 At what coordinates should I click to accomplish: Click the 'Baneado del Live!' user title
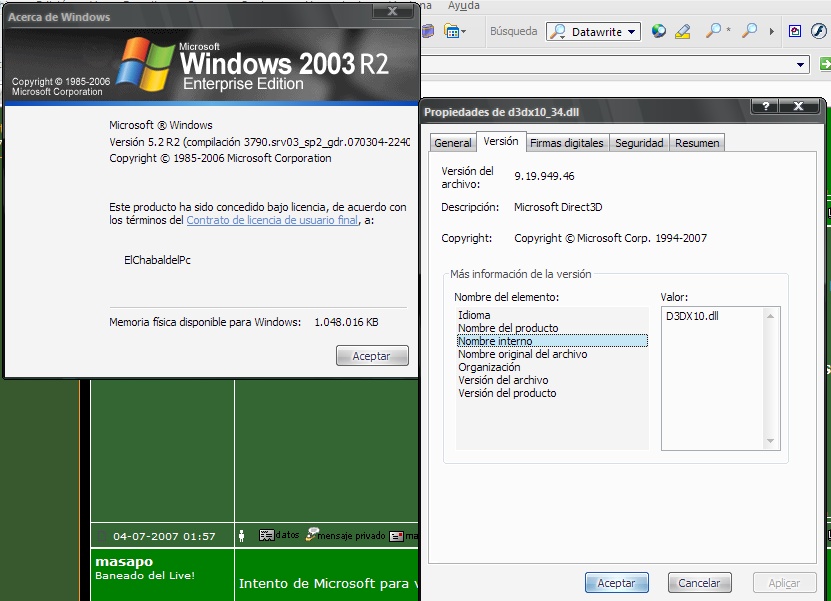[x=145, y=576]
